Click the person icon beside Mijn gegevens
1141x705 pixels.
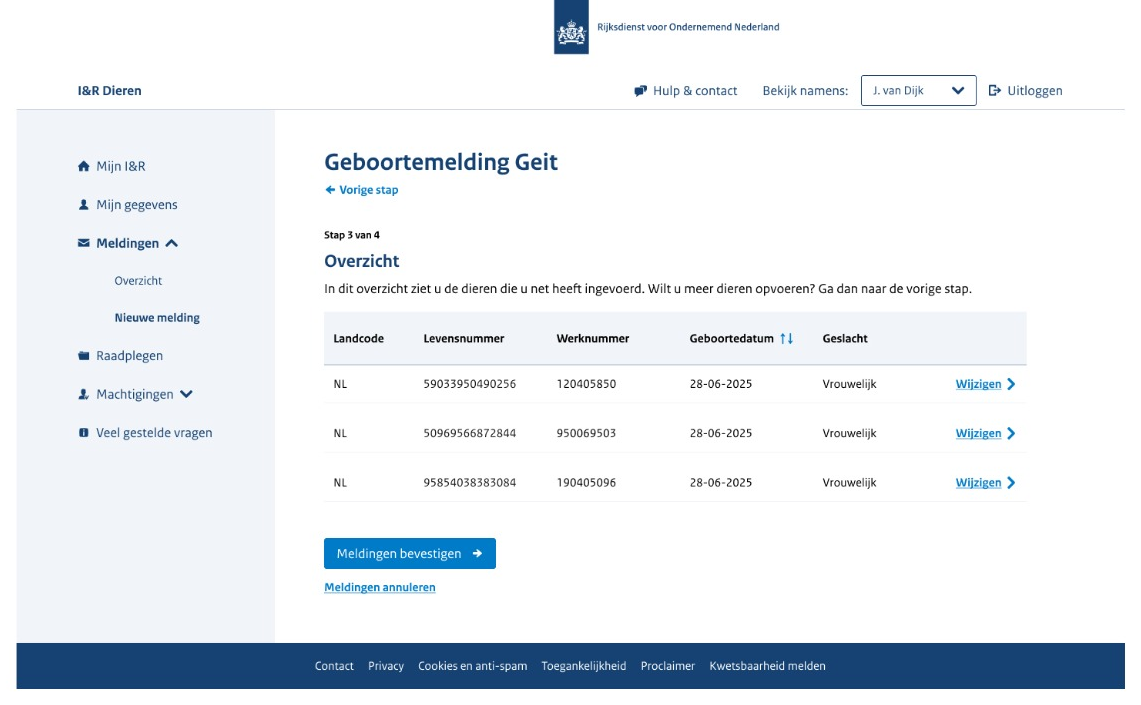pos(84,204)
